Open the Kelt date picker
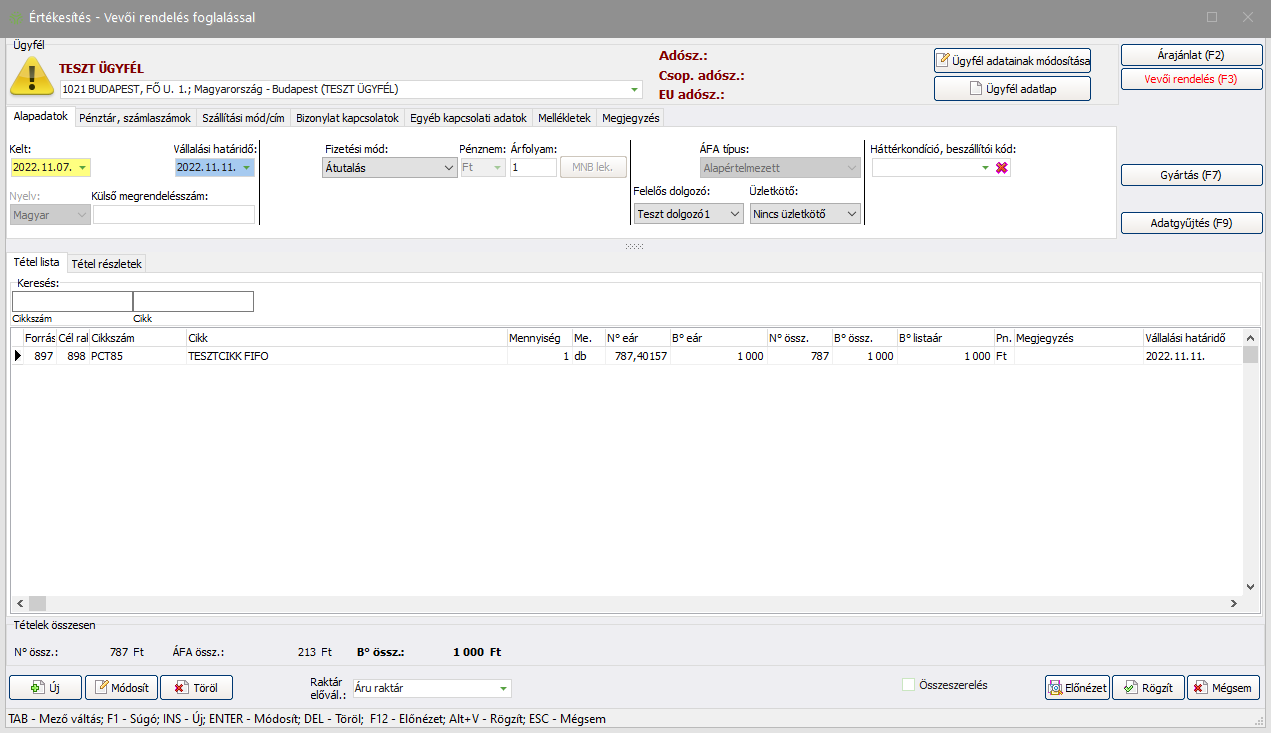 click(82, 168)
